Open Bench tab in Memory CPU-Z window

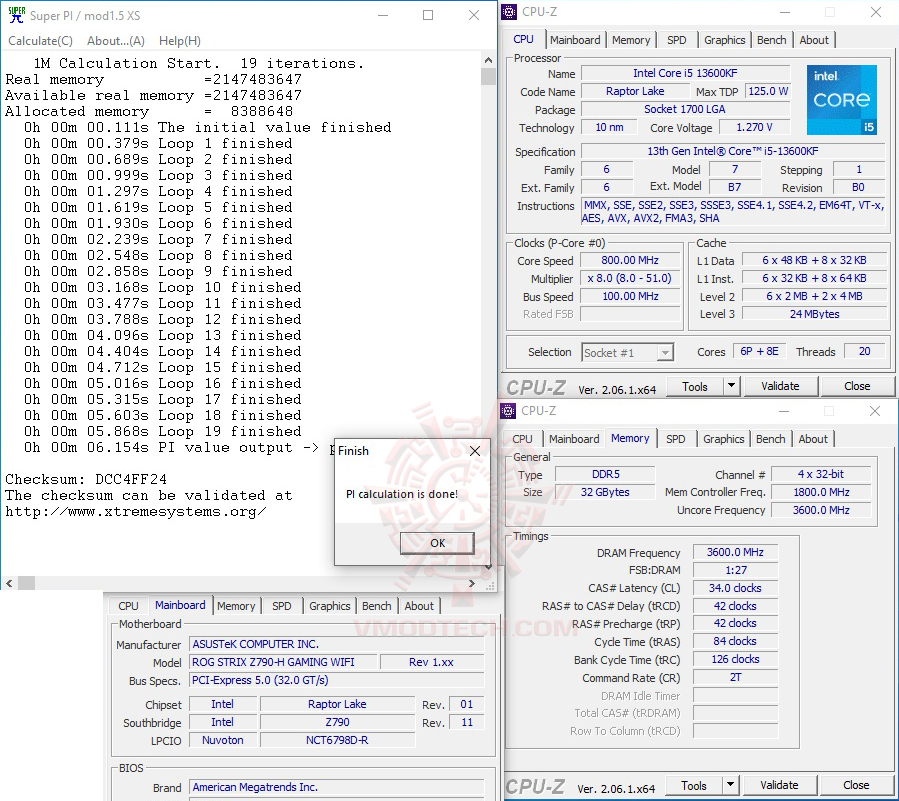coord(770,439)
